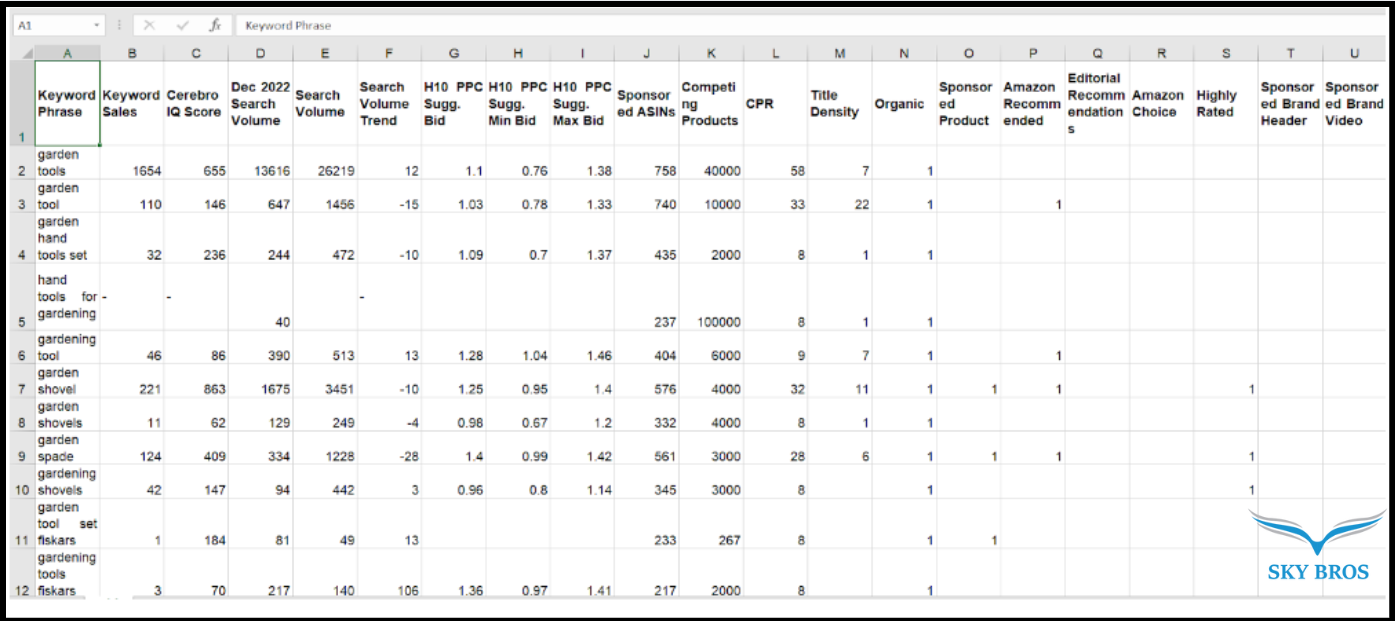Open the Name Box dropdown arrow
Screen dimensions: 1395x621
97,25
